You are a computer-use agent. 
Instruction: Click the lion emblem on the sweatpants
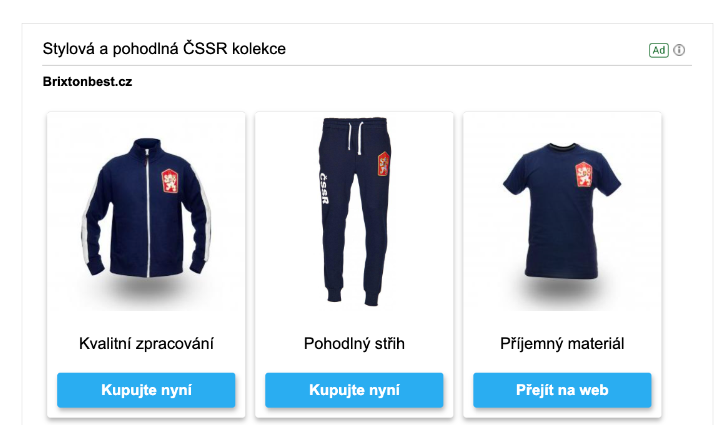click(x=383, y=164)
